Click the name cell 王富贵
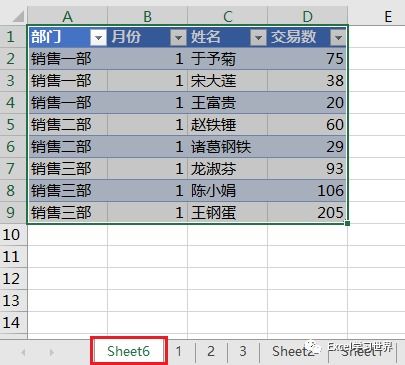Screen dimensions: 405x365 click(x=227, y=103)
